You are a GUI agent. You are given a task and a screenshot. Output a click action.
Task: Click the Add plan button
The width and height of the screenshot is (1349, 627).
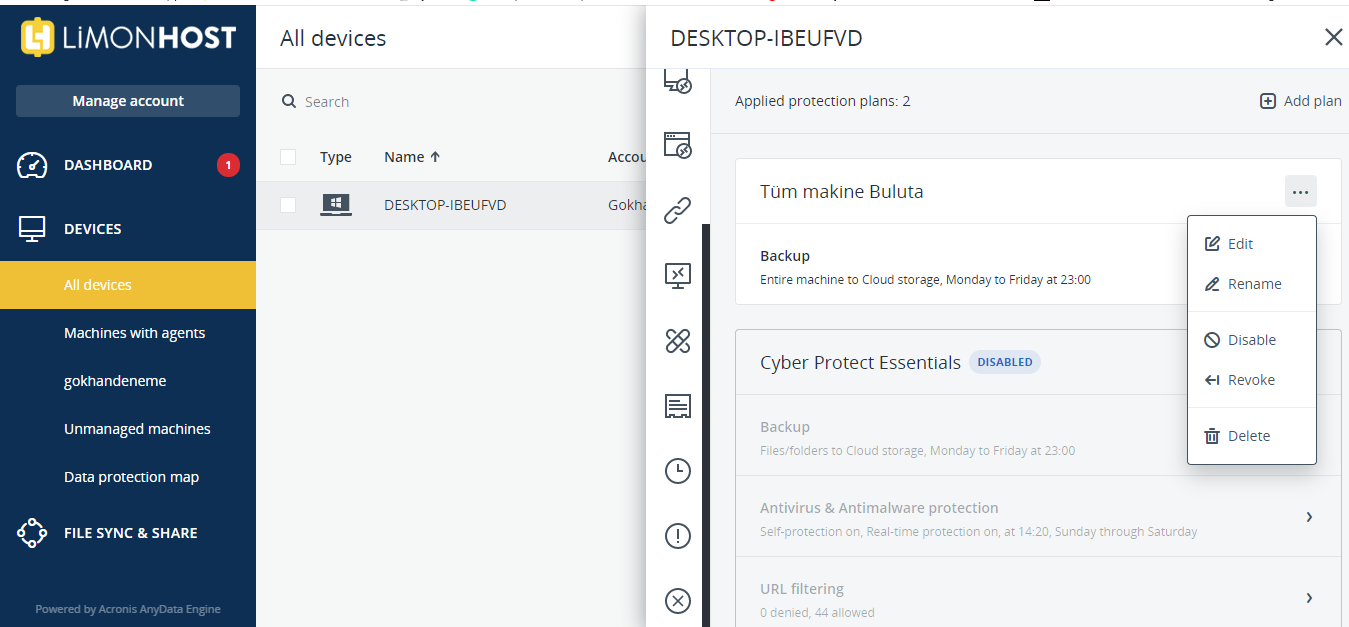pos(1300,101)
